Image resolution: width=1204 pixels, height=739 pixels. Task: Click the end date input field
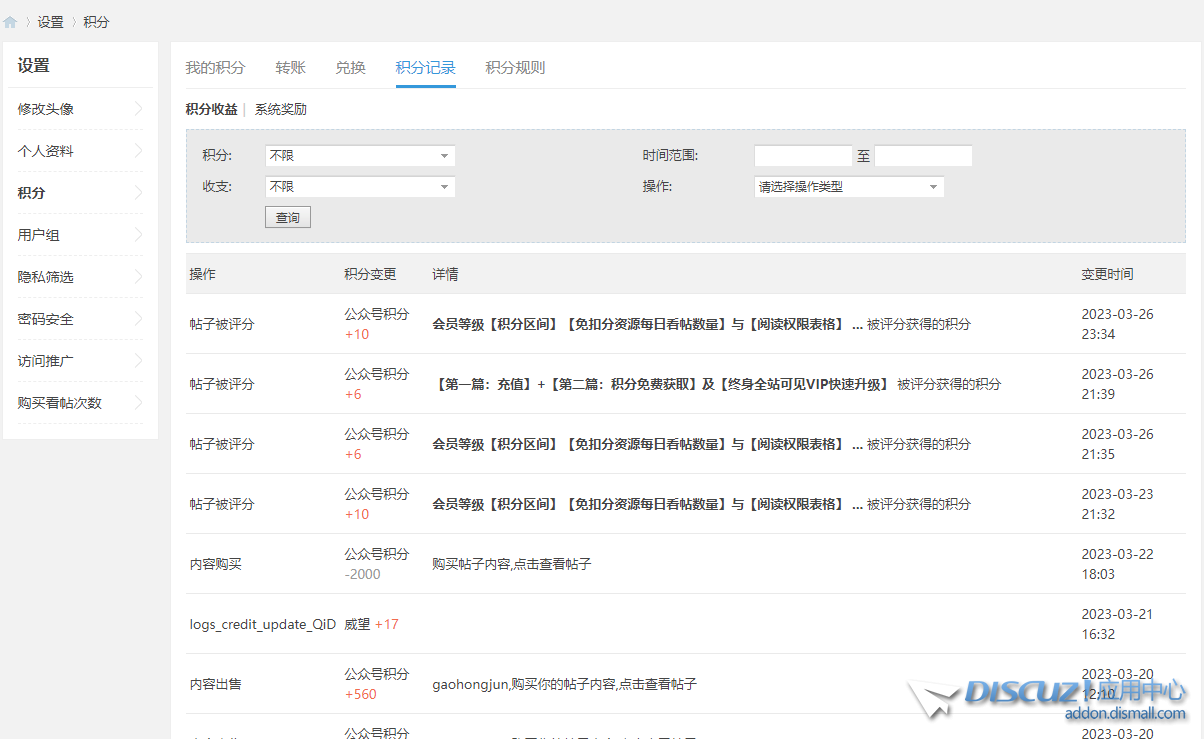click(923, 156)
